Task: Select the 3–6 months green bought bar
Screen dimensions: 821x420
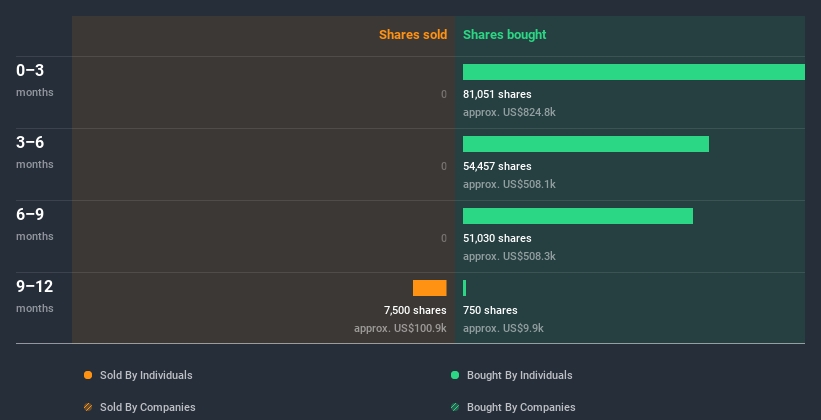Action: 586,144
